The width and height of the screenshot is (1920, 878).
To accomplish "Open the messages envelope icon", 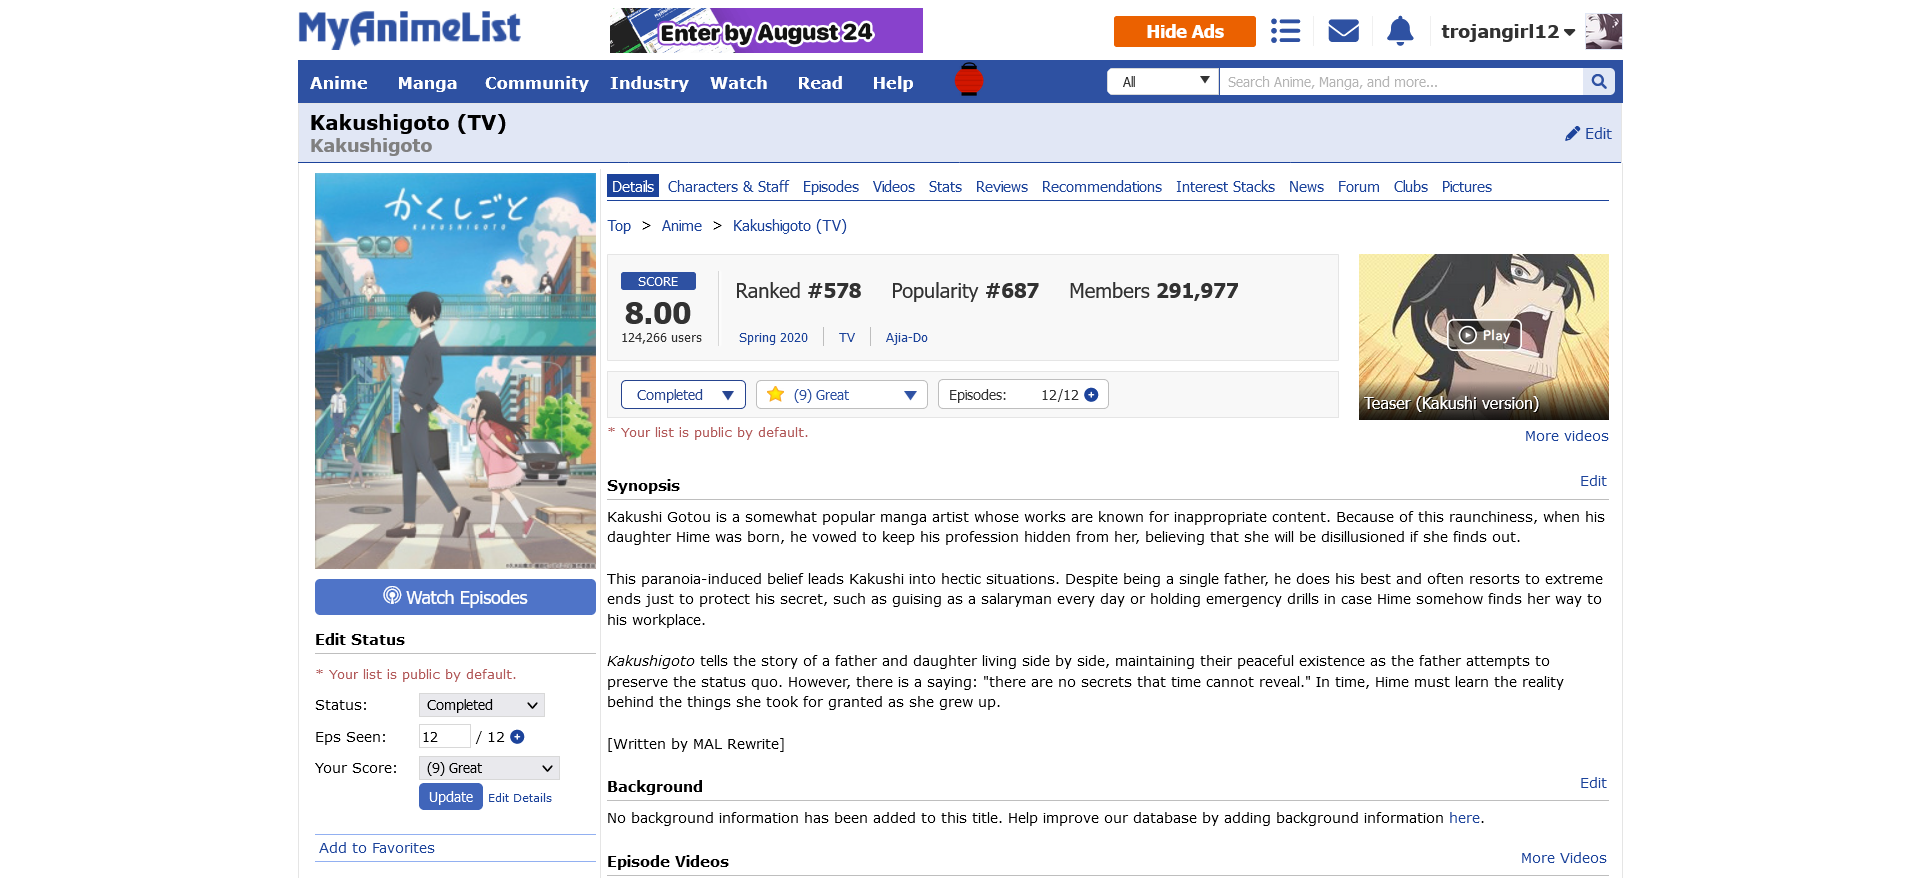I will point(1343,31).
